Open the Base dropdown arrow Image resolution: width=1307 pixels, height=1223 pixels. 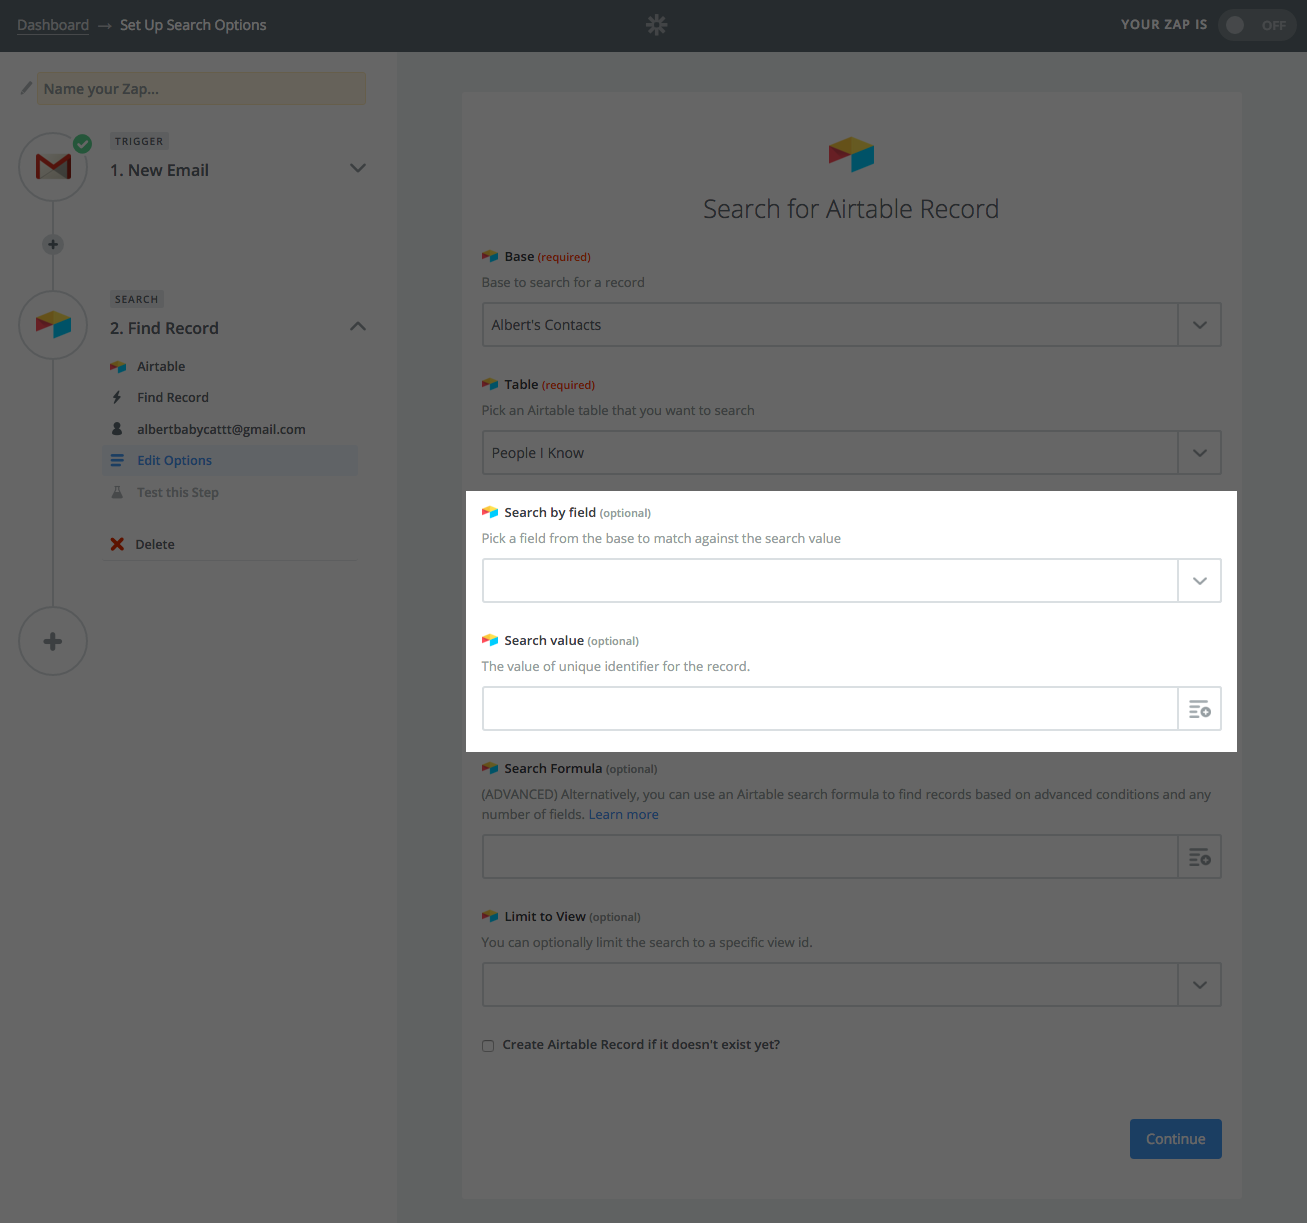pos(1199,325)
